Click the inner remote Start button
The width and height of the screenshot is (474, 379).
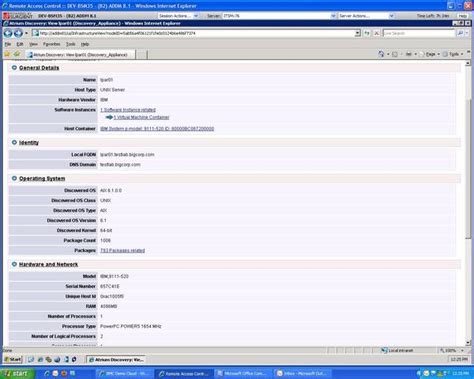13,359
